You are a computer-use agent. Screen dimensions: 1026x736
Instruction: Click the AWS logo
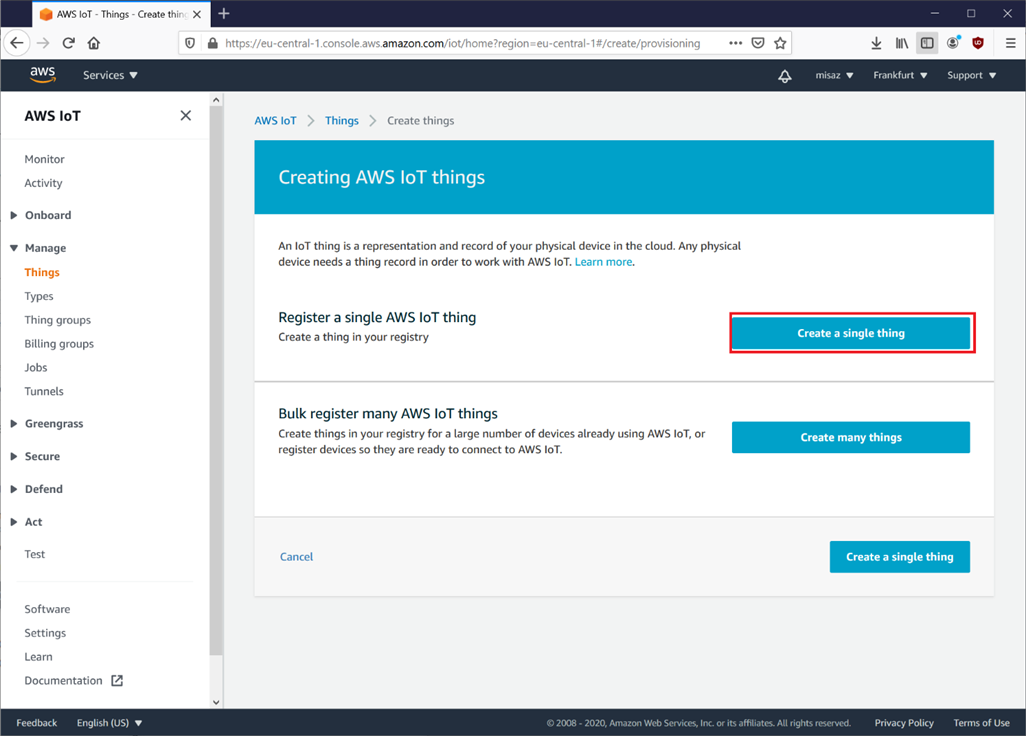click(x=43, y=75)
